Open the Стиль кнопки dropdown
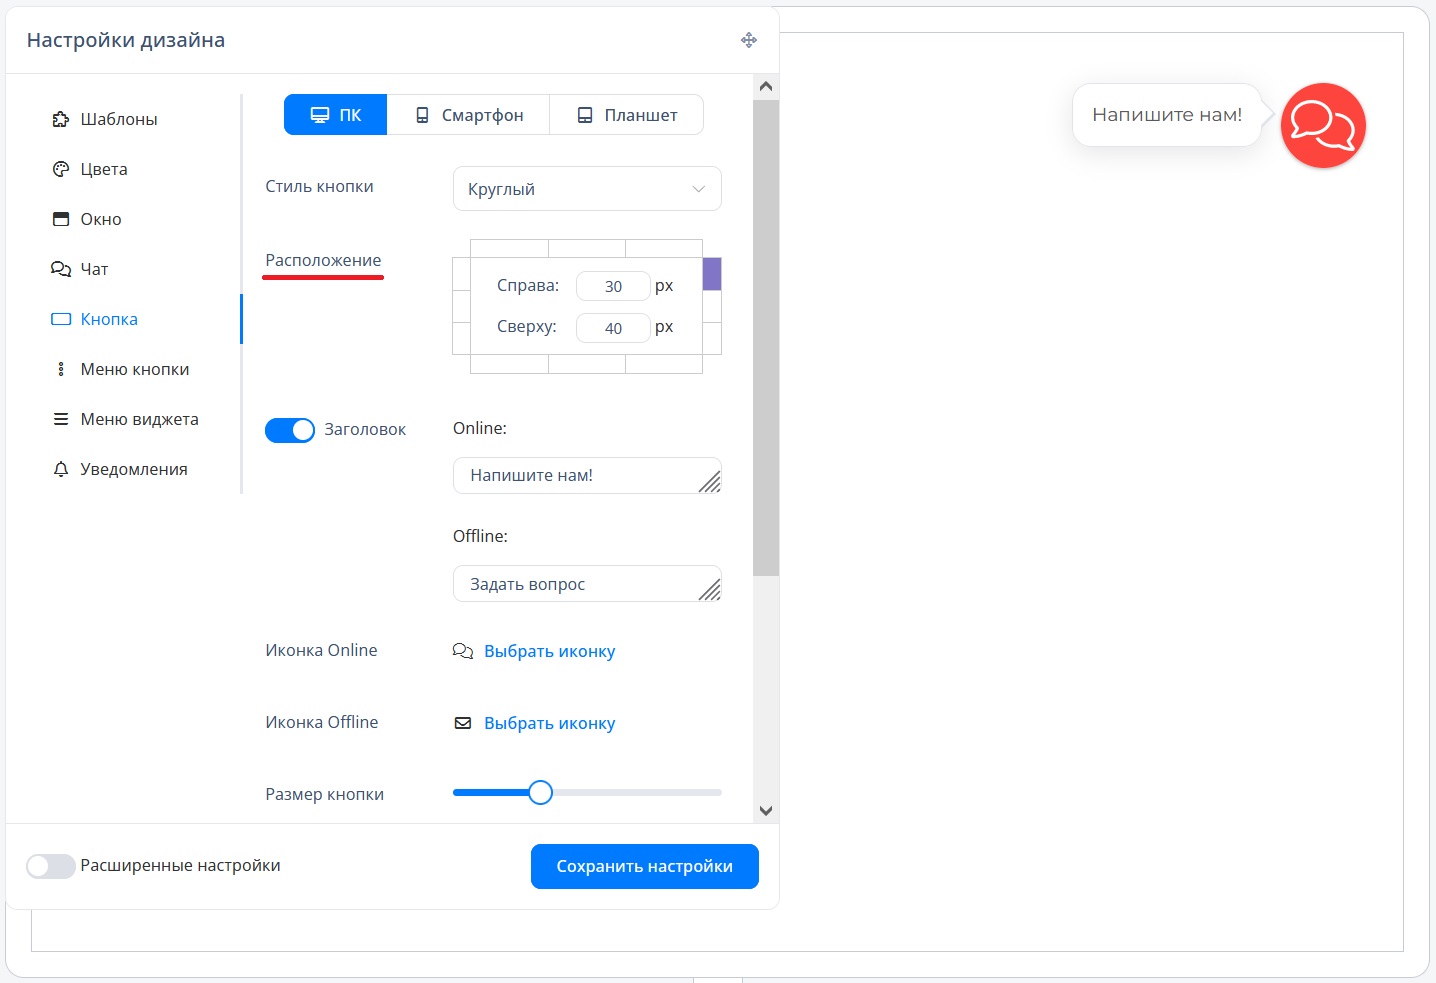 pos(587,189)
